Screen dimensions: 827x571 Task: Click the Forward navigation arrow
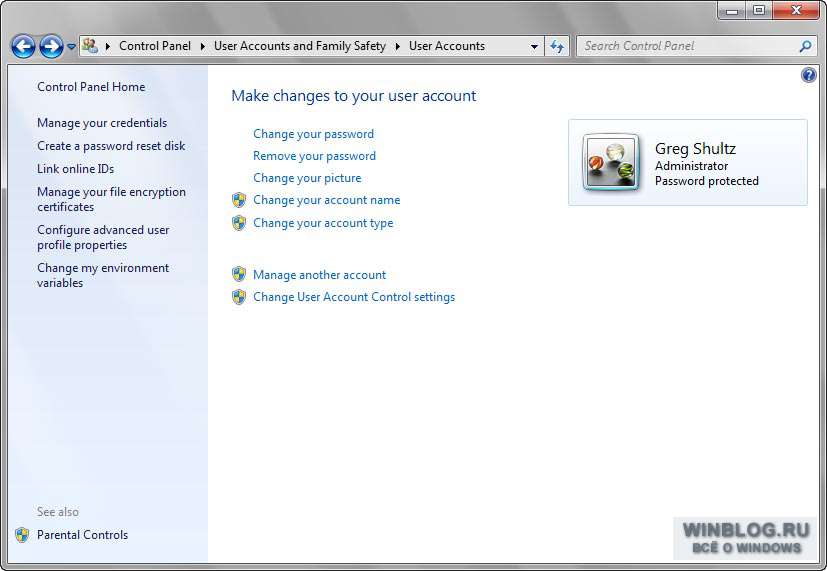click(x=51, y=46)
